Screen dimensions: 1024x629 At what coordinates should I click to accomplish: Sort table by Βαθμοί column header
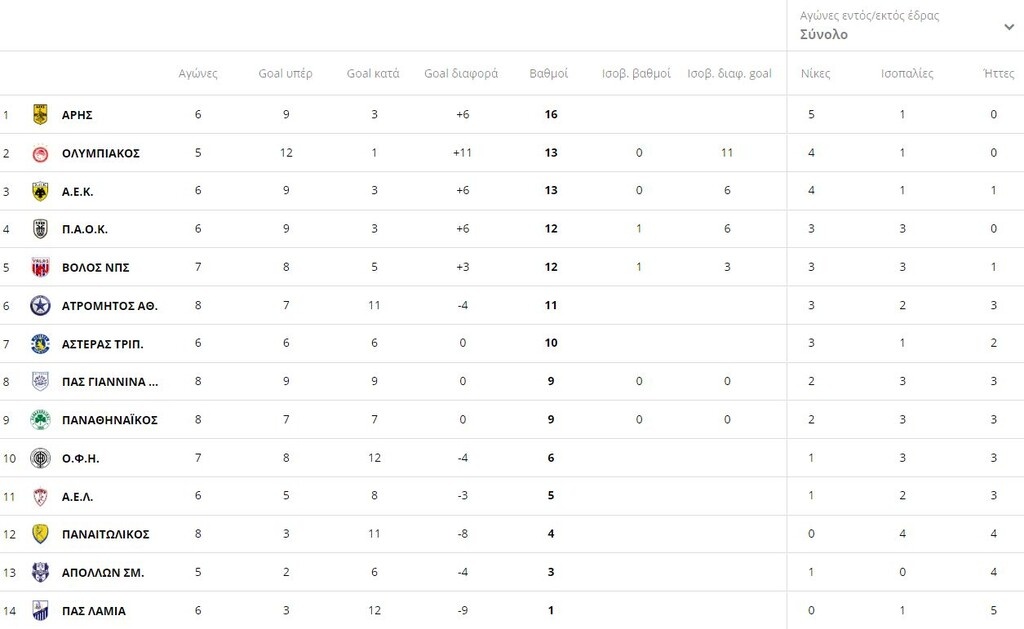click(548, 74)
